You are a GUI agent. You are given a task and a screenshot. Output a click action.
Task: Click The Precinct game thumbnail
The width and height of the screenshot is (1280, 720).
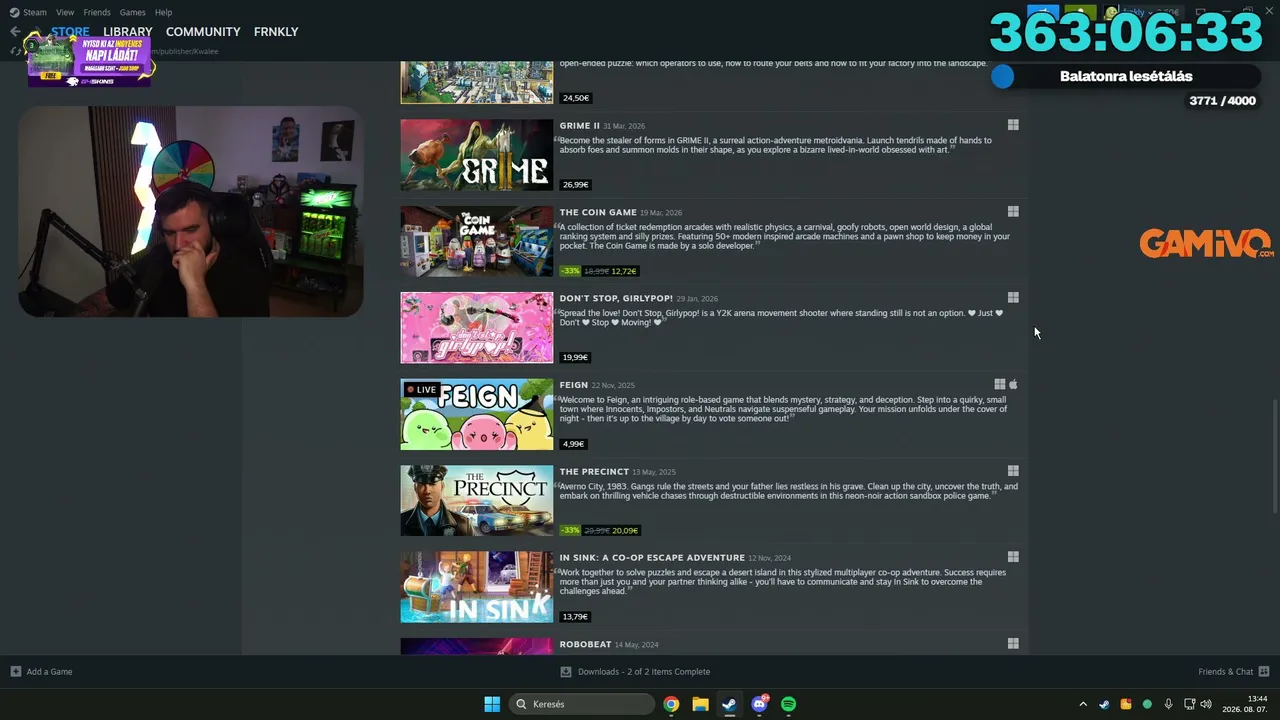(x=477, y=500)
